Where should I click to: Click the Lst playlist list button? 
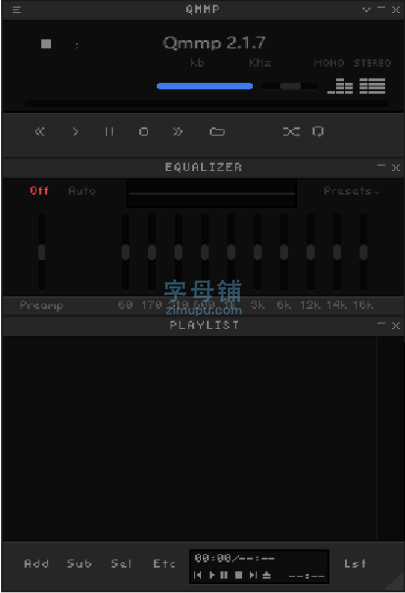coord(355,564)
